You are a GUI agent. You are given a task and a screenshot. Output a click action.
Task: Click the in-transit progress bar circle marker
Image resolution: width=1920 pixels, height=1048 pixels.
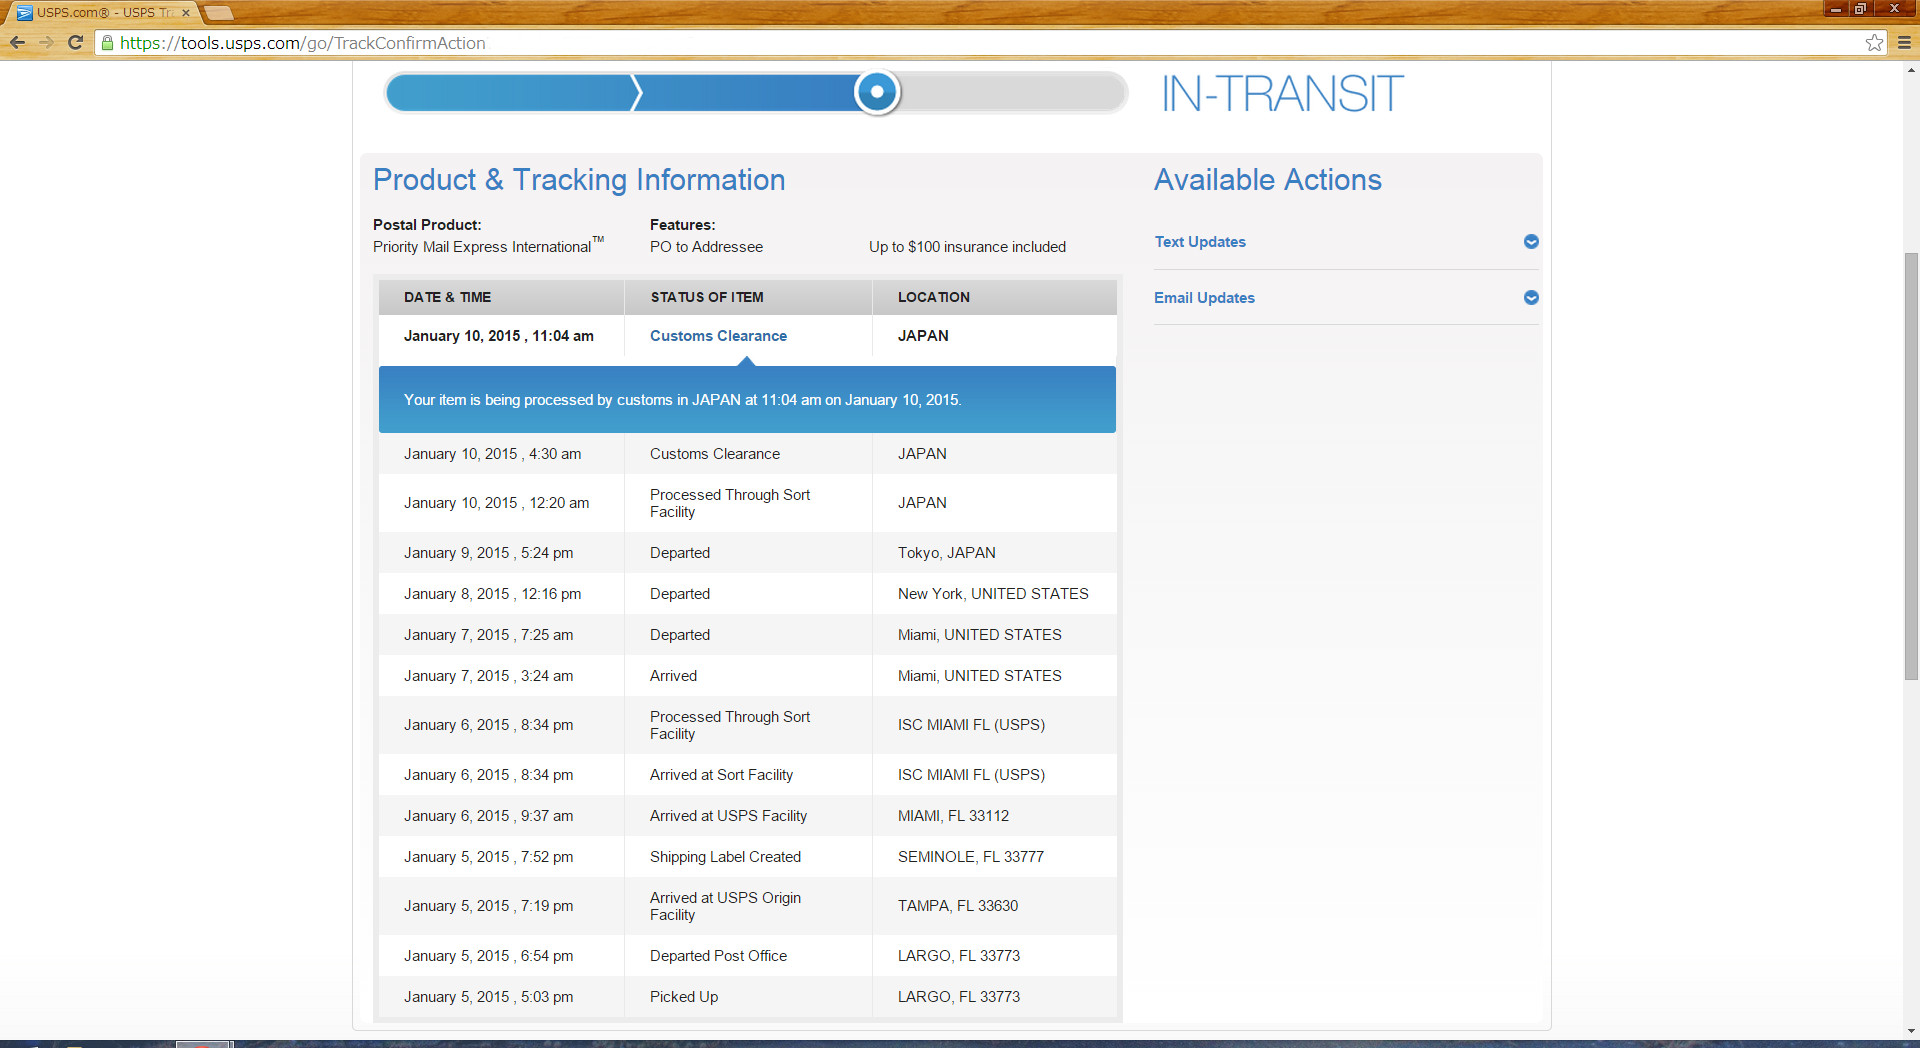pyautogui.click(x=877, y=92)
